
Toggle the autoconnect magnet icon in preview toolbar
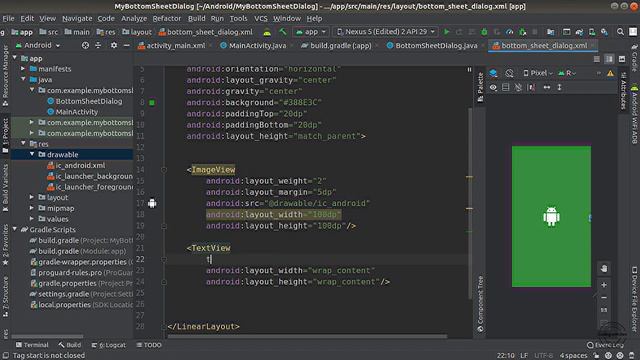(x=518, y=87)
